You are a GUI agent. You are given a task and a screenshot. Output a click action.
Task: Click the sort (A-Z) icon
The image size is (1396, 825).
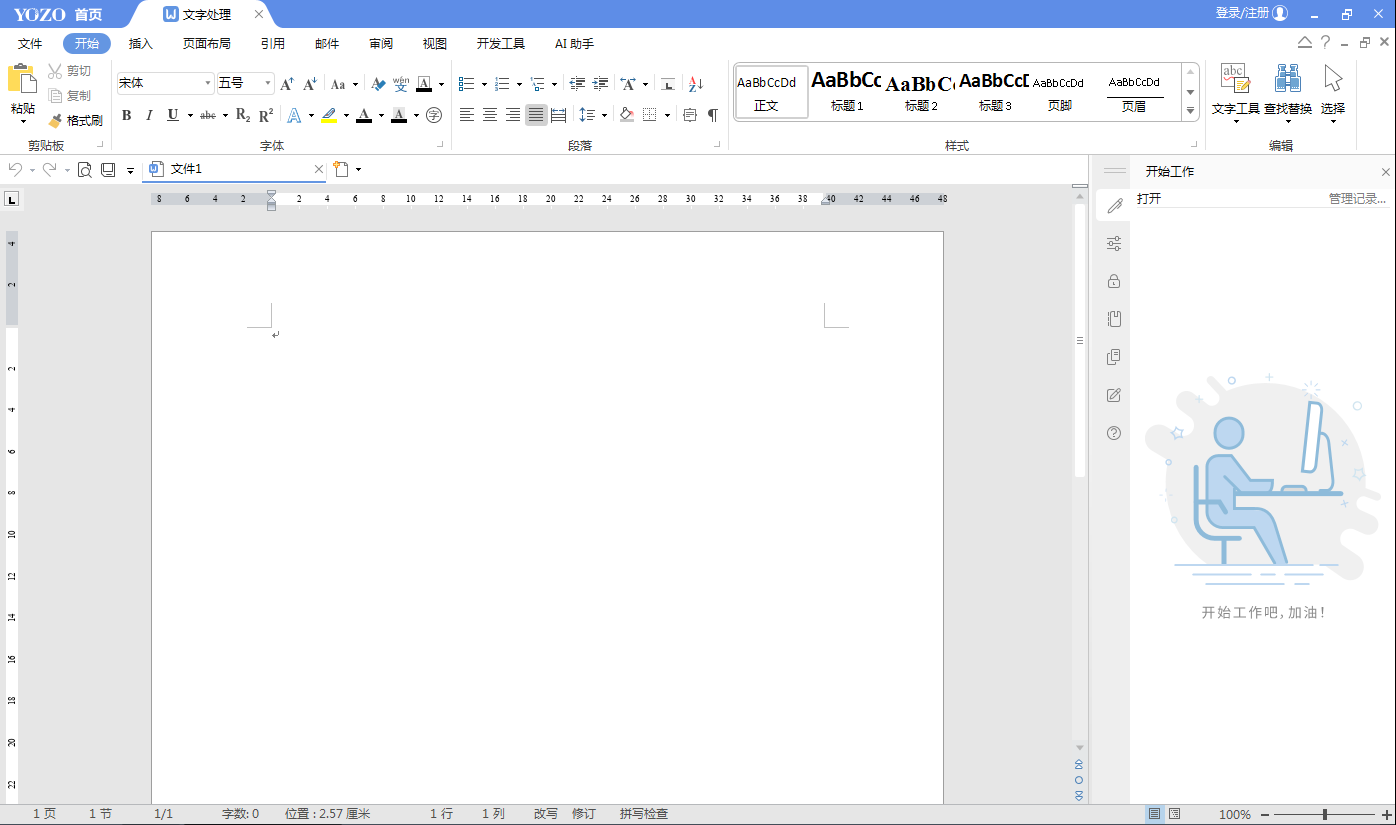[x=696, y=84]
